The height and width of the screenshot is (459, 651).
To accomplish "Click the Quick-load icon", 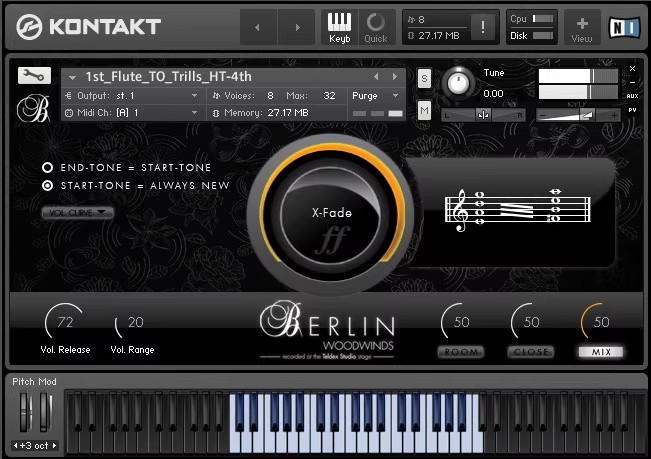I will 376,26.
